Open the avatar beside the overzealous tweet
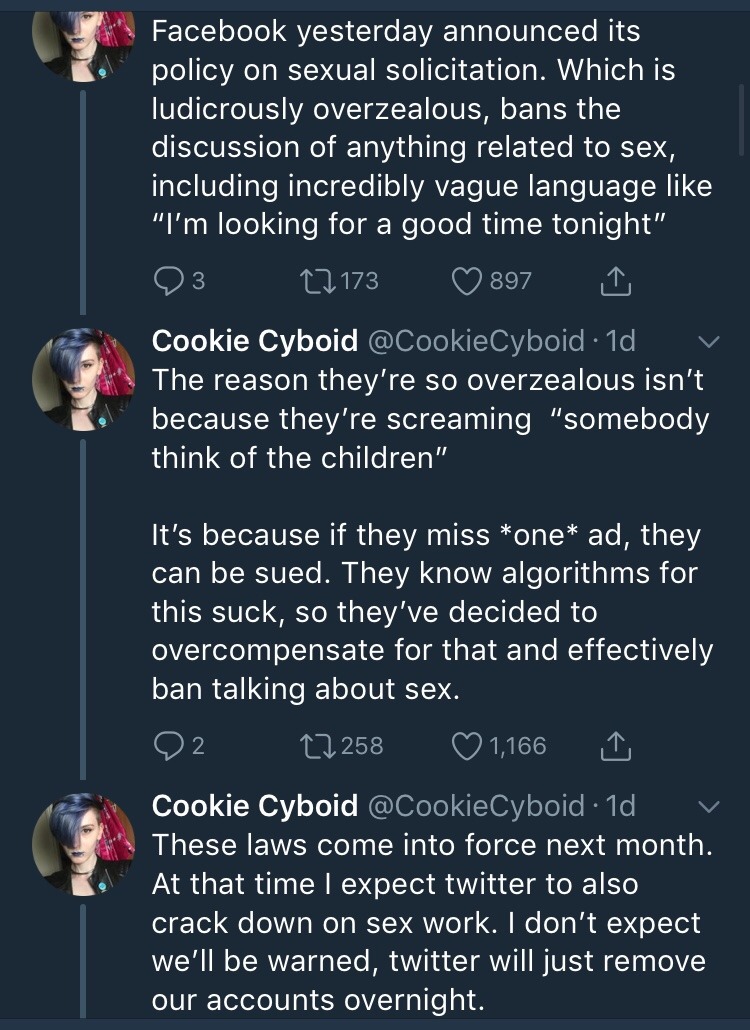This screenshot has width=750, height=1030. coord(84,379)
